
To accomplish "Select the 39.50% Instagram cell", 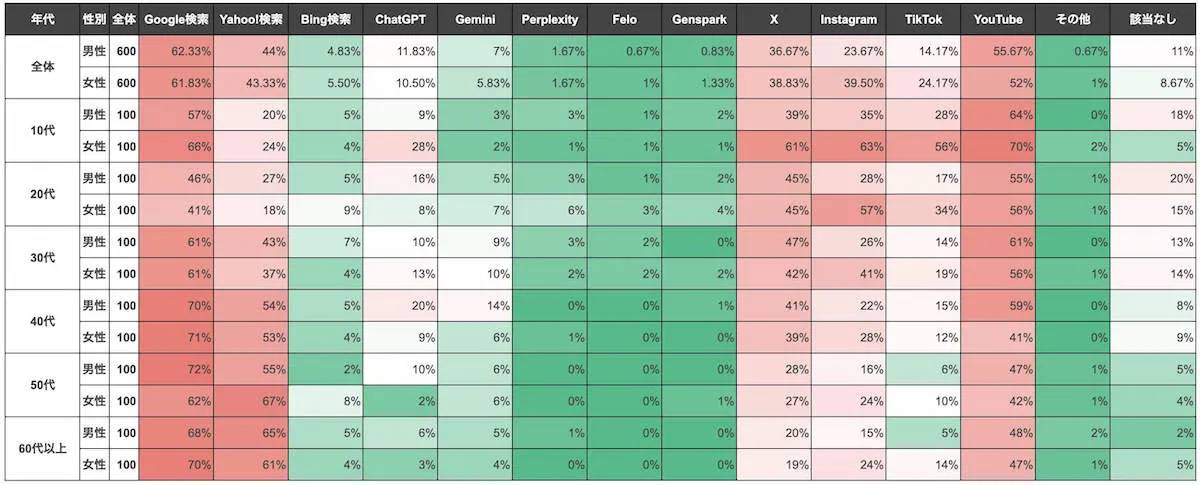I will coord(848,83).
